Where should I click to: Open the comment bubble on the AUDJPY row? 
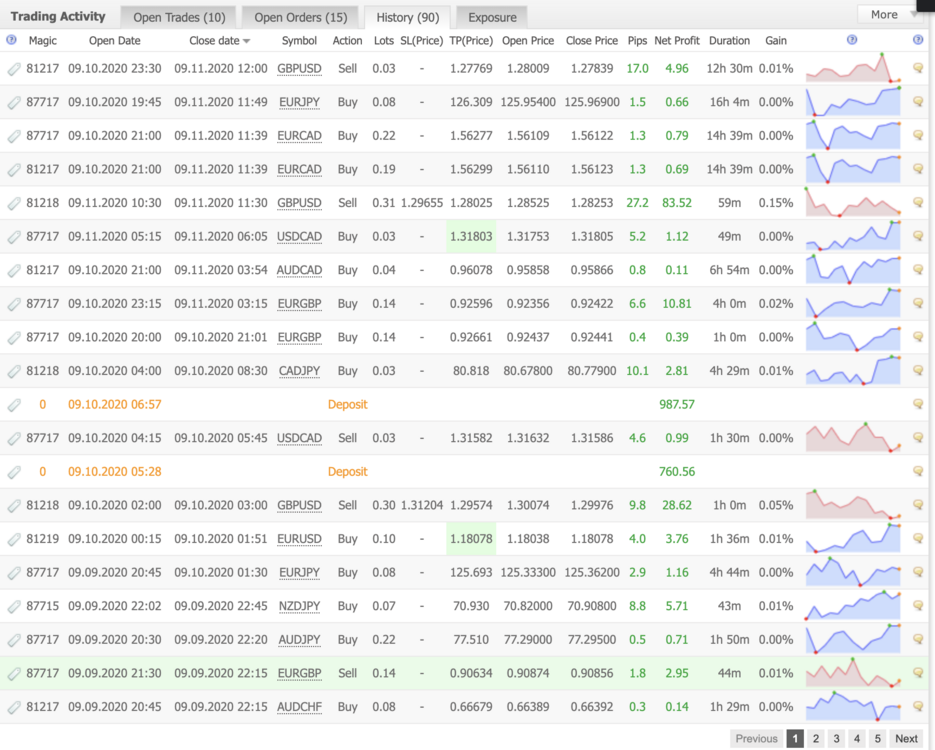918,639
